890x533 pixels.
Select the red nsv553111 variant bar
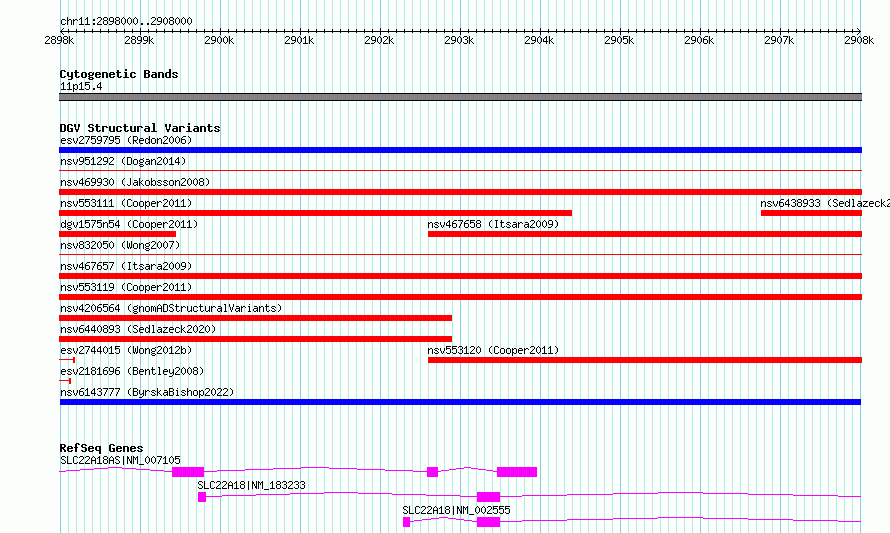point(316,213)
